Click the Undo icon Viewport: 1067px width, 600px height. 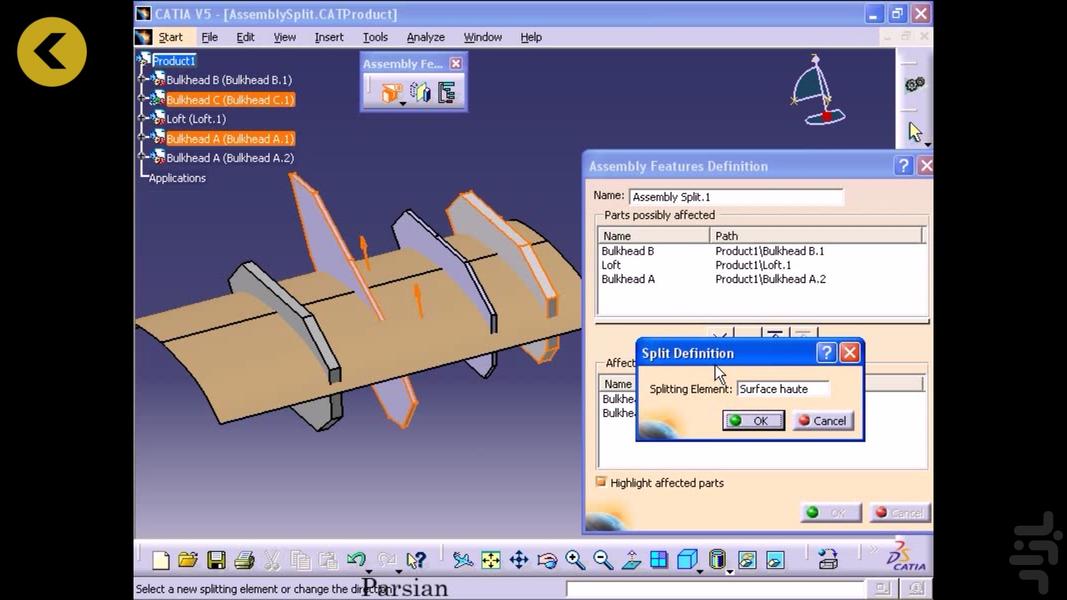356,559
